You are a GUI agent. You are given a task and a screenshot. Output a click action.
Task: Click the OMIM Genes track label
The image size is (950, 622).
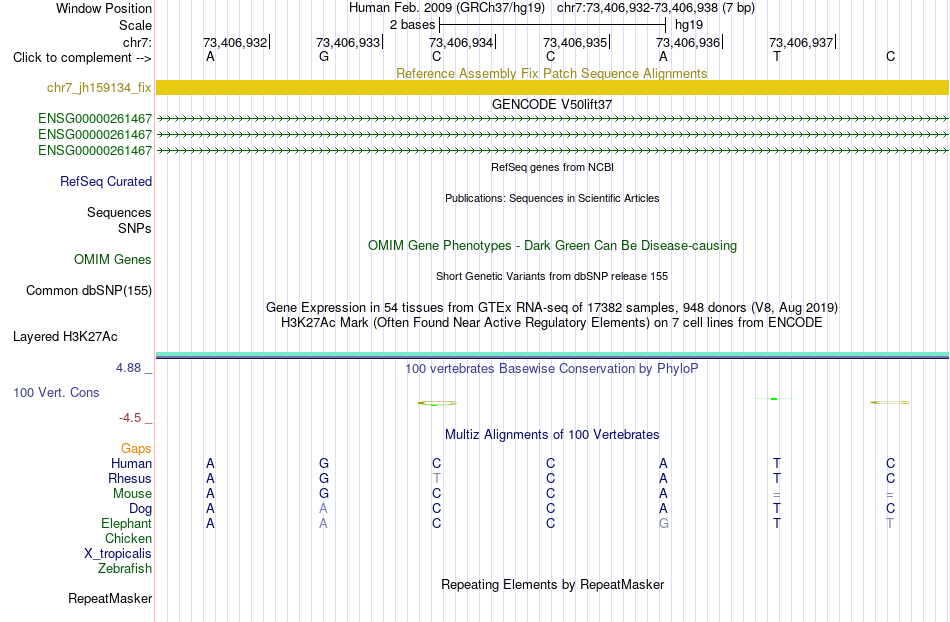click(113, 259)
